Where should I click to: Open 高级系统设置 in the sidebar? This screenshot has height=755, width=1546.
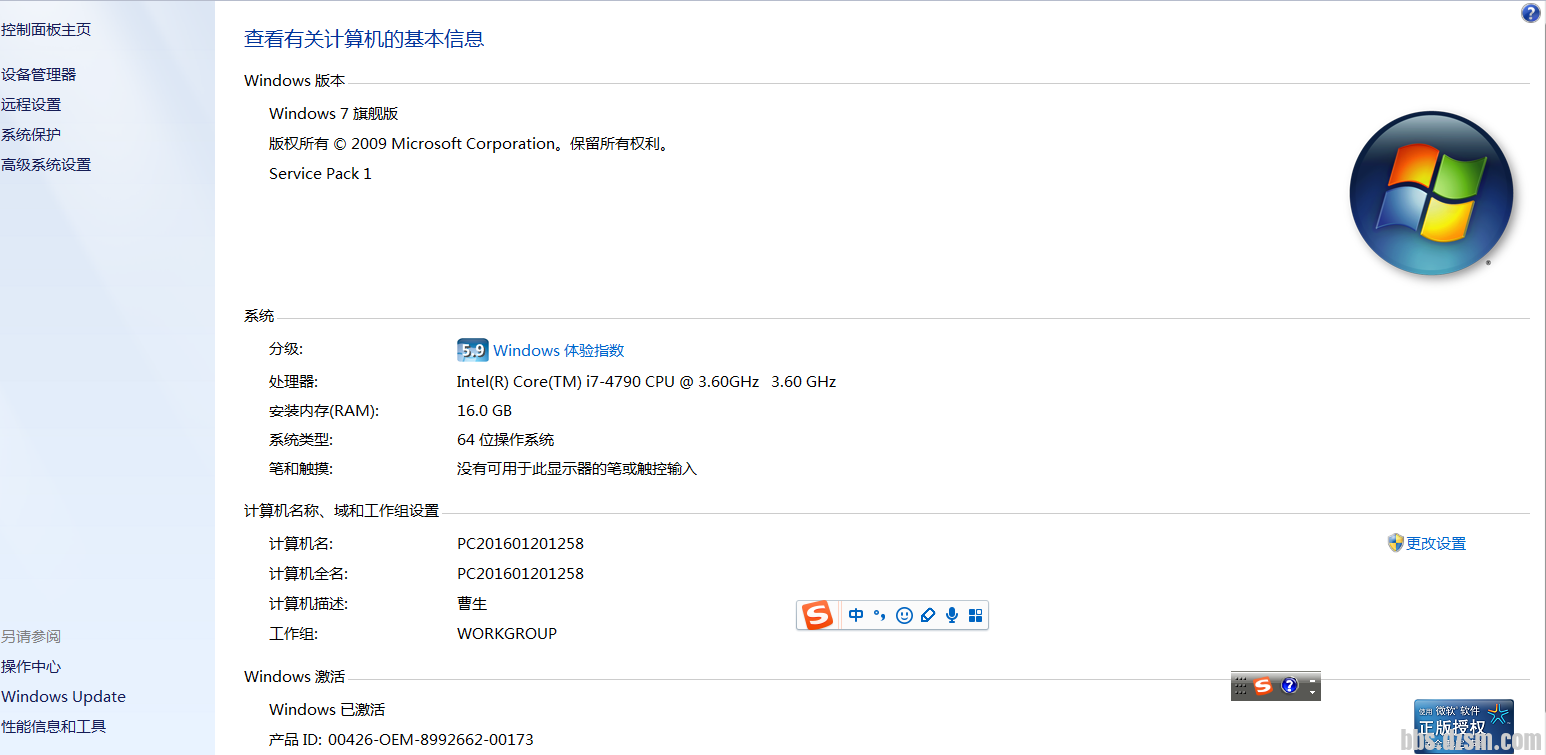click(x=46, y=164)
